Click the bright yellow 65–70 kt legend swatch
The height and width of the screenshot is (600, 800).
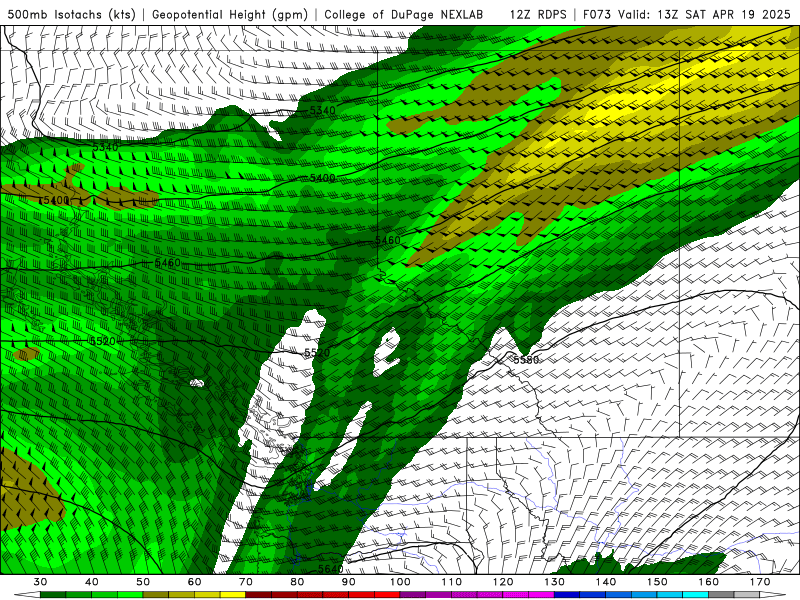[x=233, y=595]
